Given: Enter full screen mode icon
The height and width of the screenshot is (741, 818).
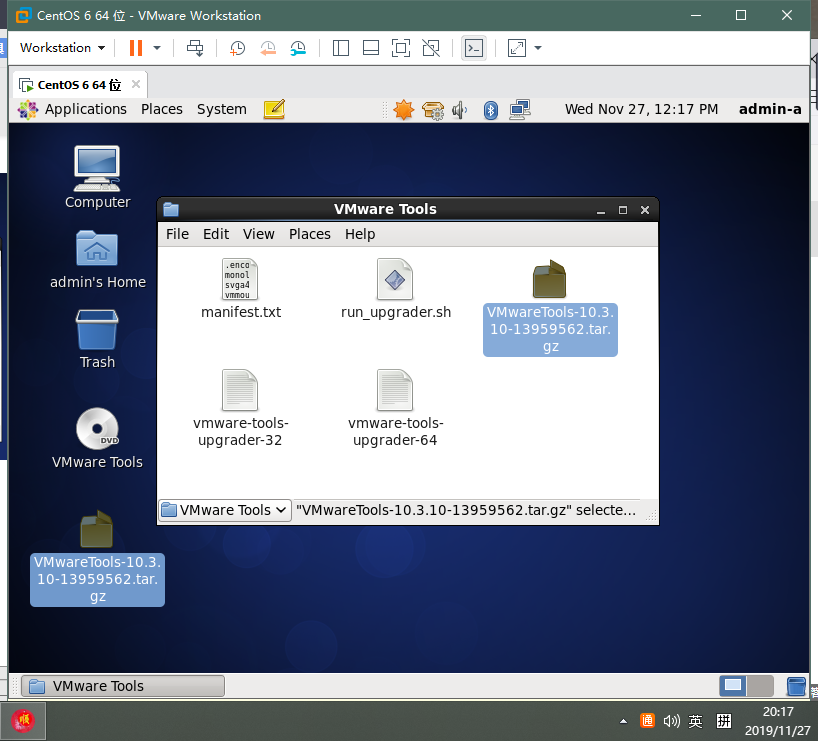Looking at the screenshot, I should 401,48.
